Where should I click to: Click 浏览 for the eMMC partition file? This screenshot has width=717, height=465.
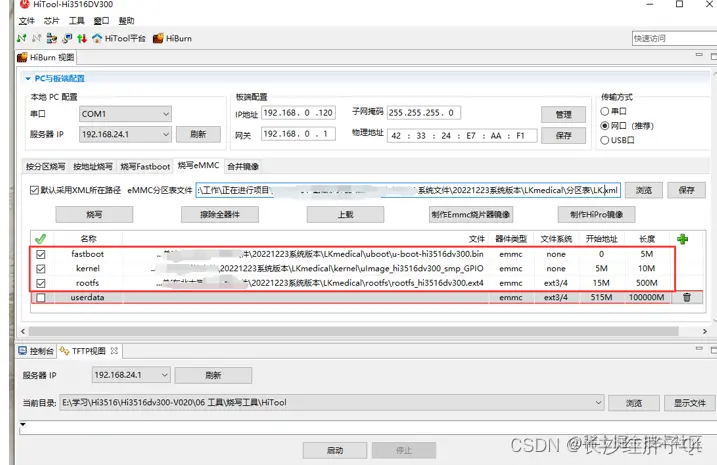[x=644, y=190]
